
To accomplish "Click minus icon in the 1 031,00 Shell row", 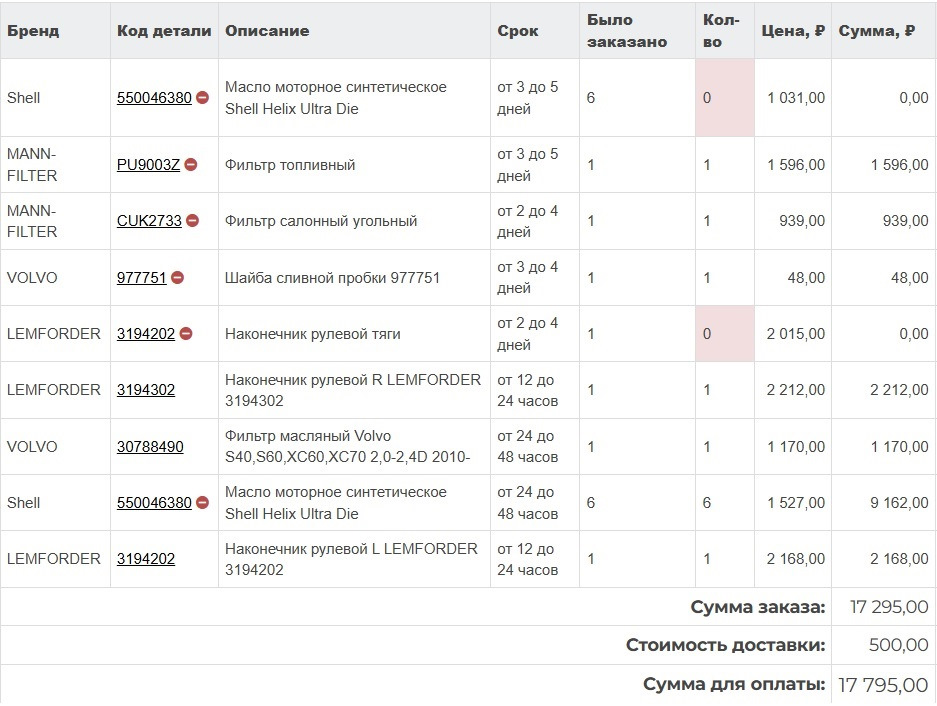I will tap(202, 98).
